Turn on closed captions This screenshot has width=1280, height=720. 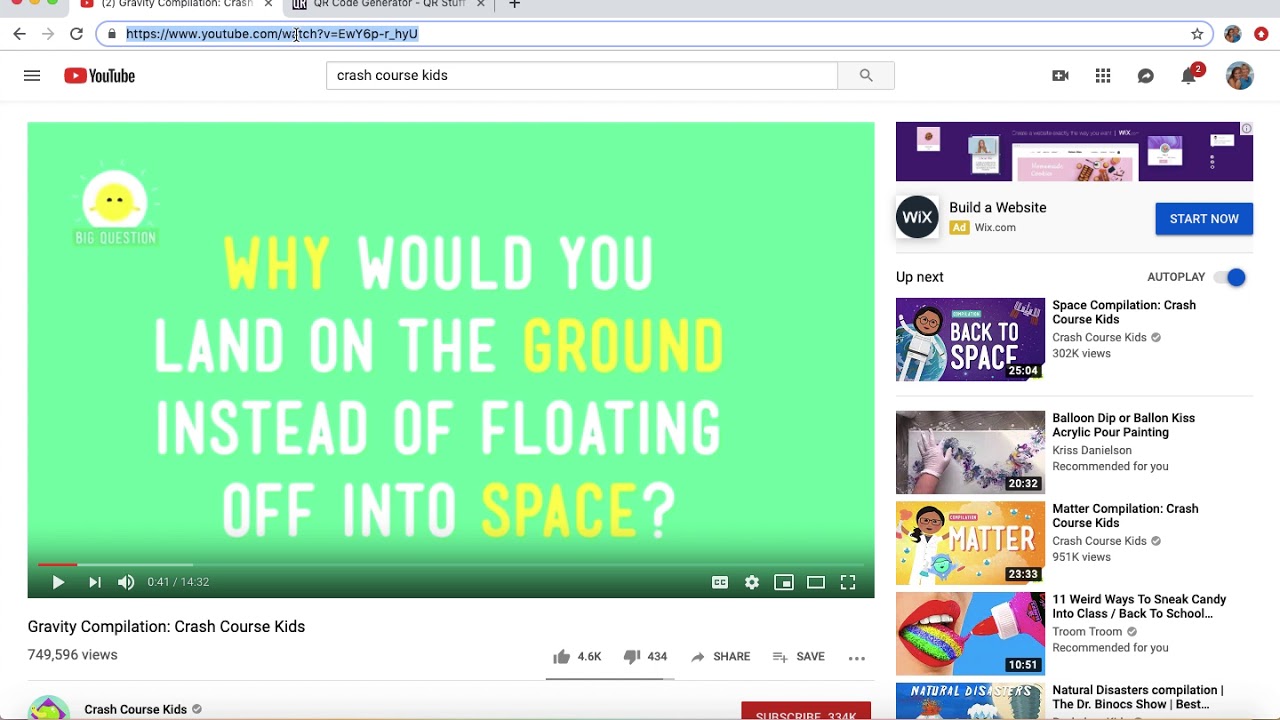(x=720, y=582)
